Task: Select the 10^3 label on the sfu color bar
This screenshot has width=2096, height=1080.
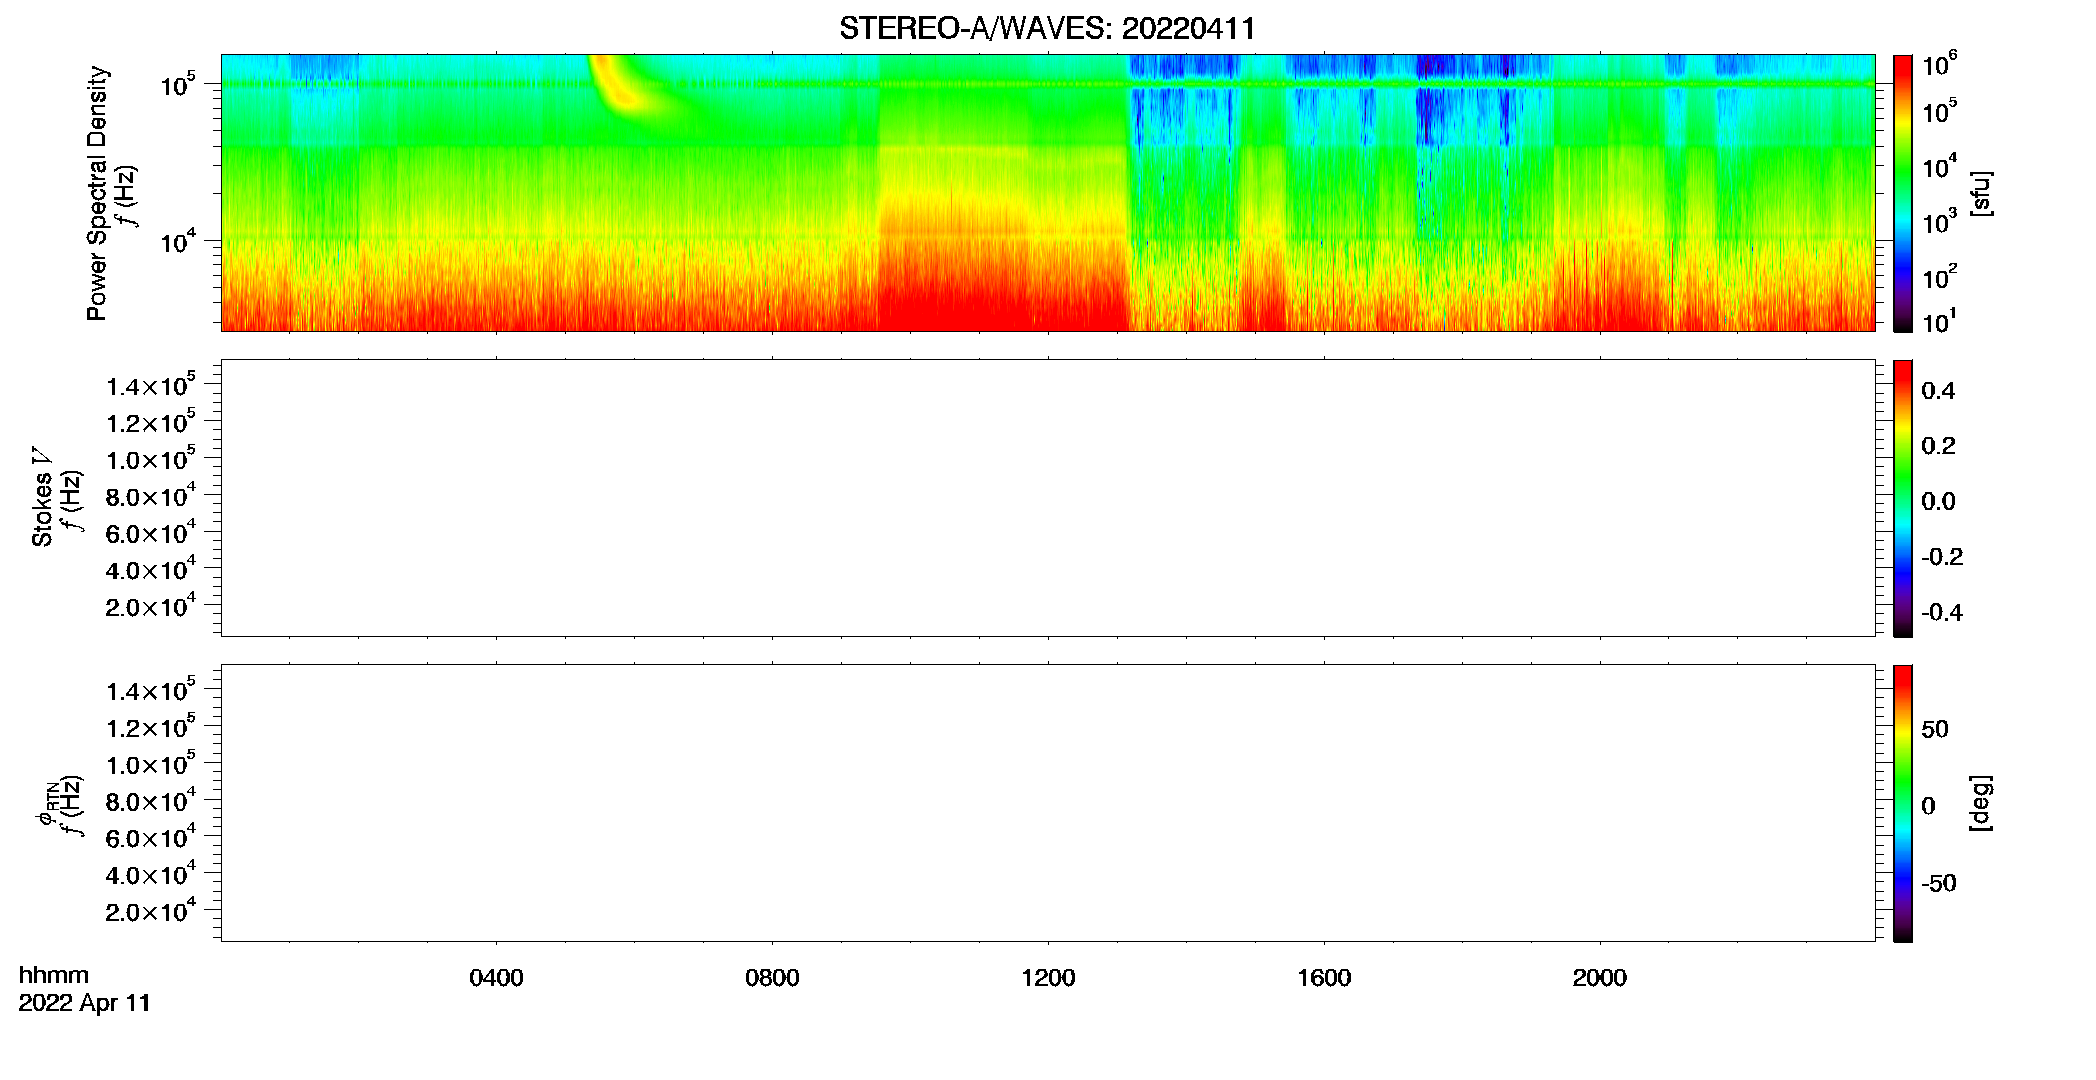Action: (x=1940, y=222)
